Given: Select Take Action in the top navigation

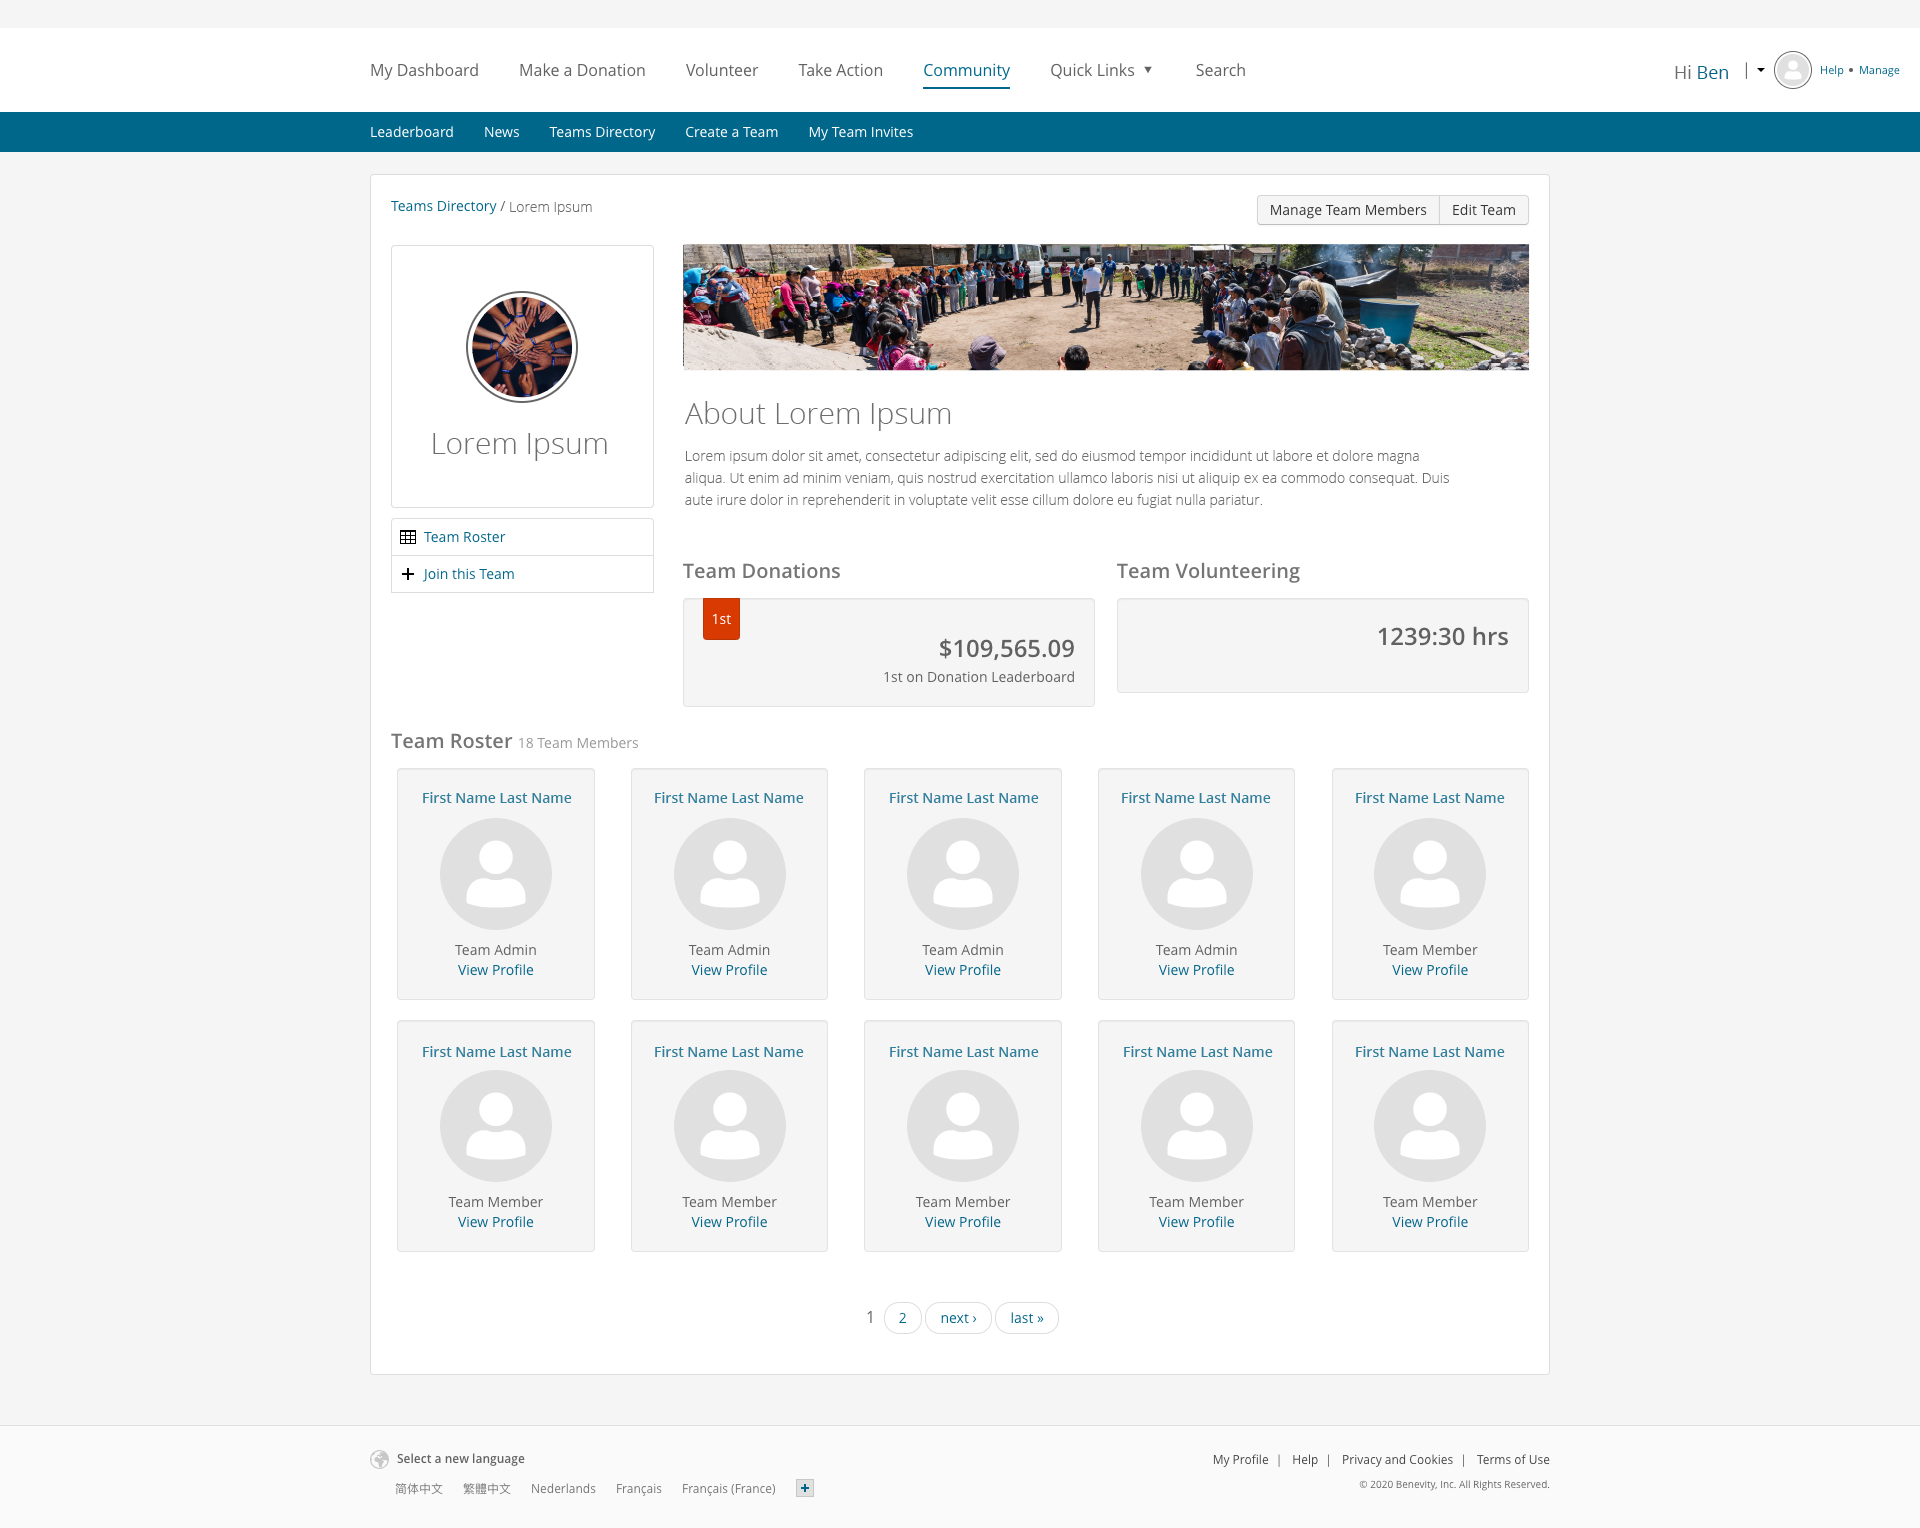Looking at the screenshot, I should [840, 70].
